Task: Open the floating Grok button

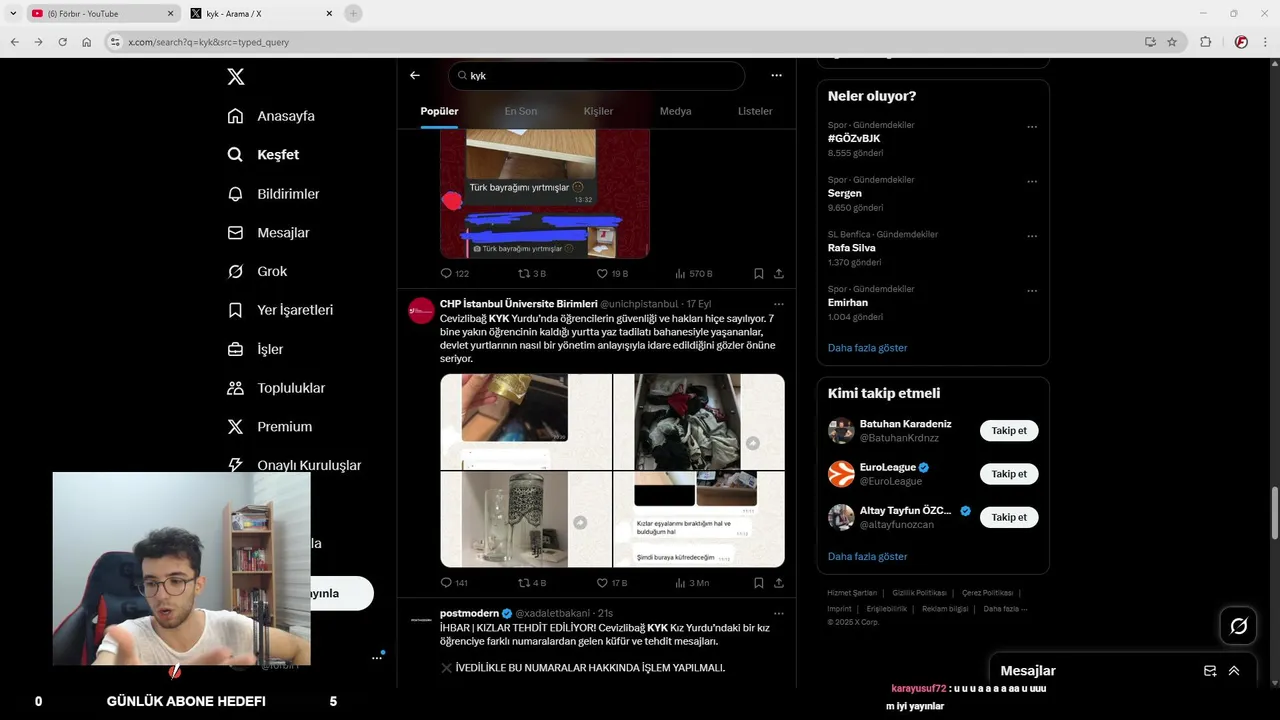Action: pos(1238,626)
